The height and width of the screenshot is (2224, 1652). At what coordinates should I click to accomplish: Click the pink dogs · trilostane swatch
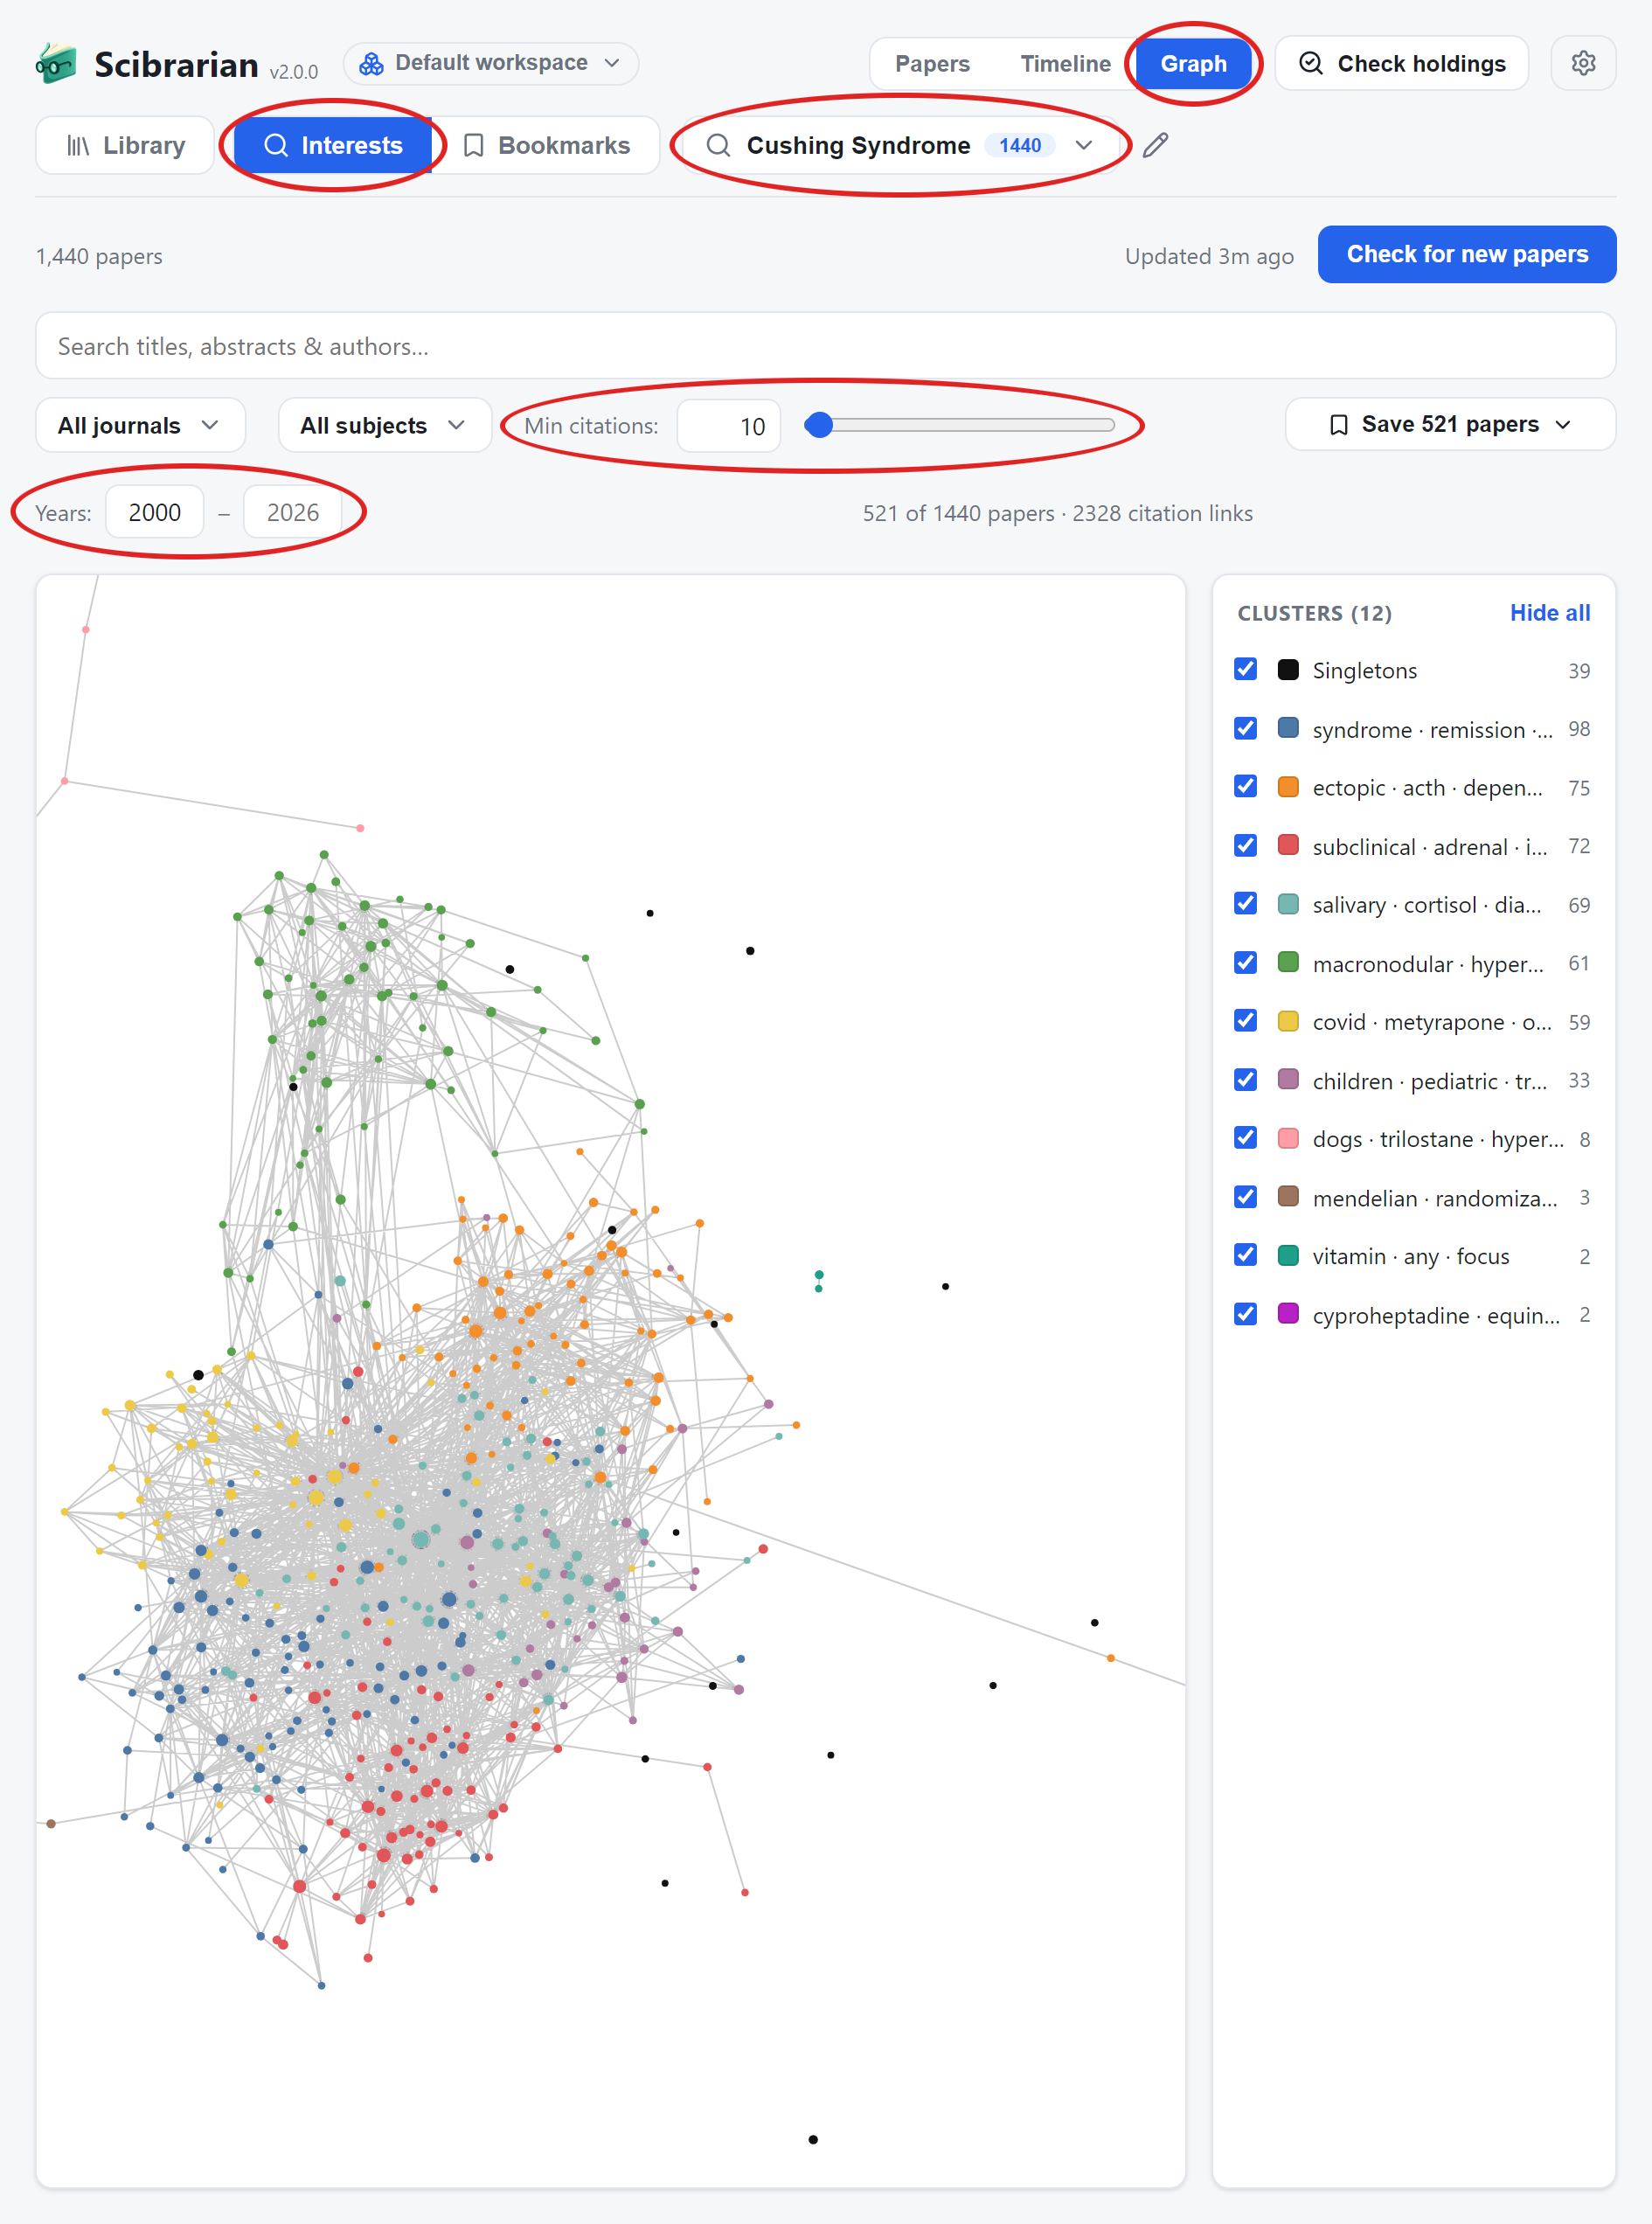coord(1288,1138)
